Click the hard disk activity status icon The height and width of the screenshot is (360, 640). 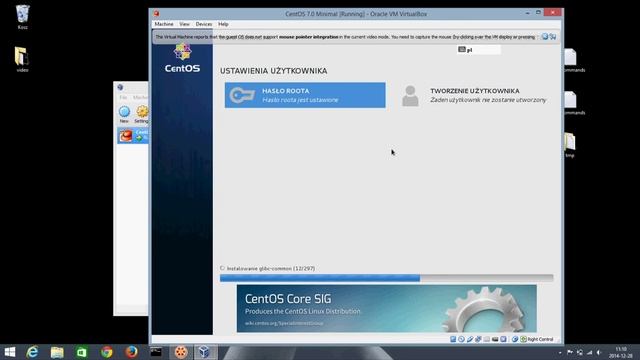click(x=453, y=339)
